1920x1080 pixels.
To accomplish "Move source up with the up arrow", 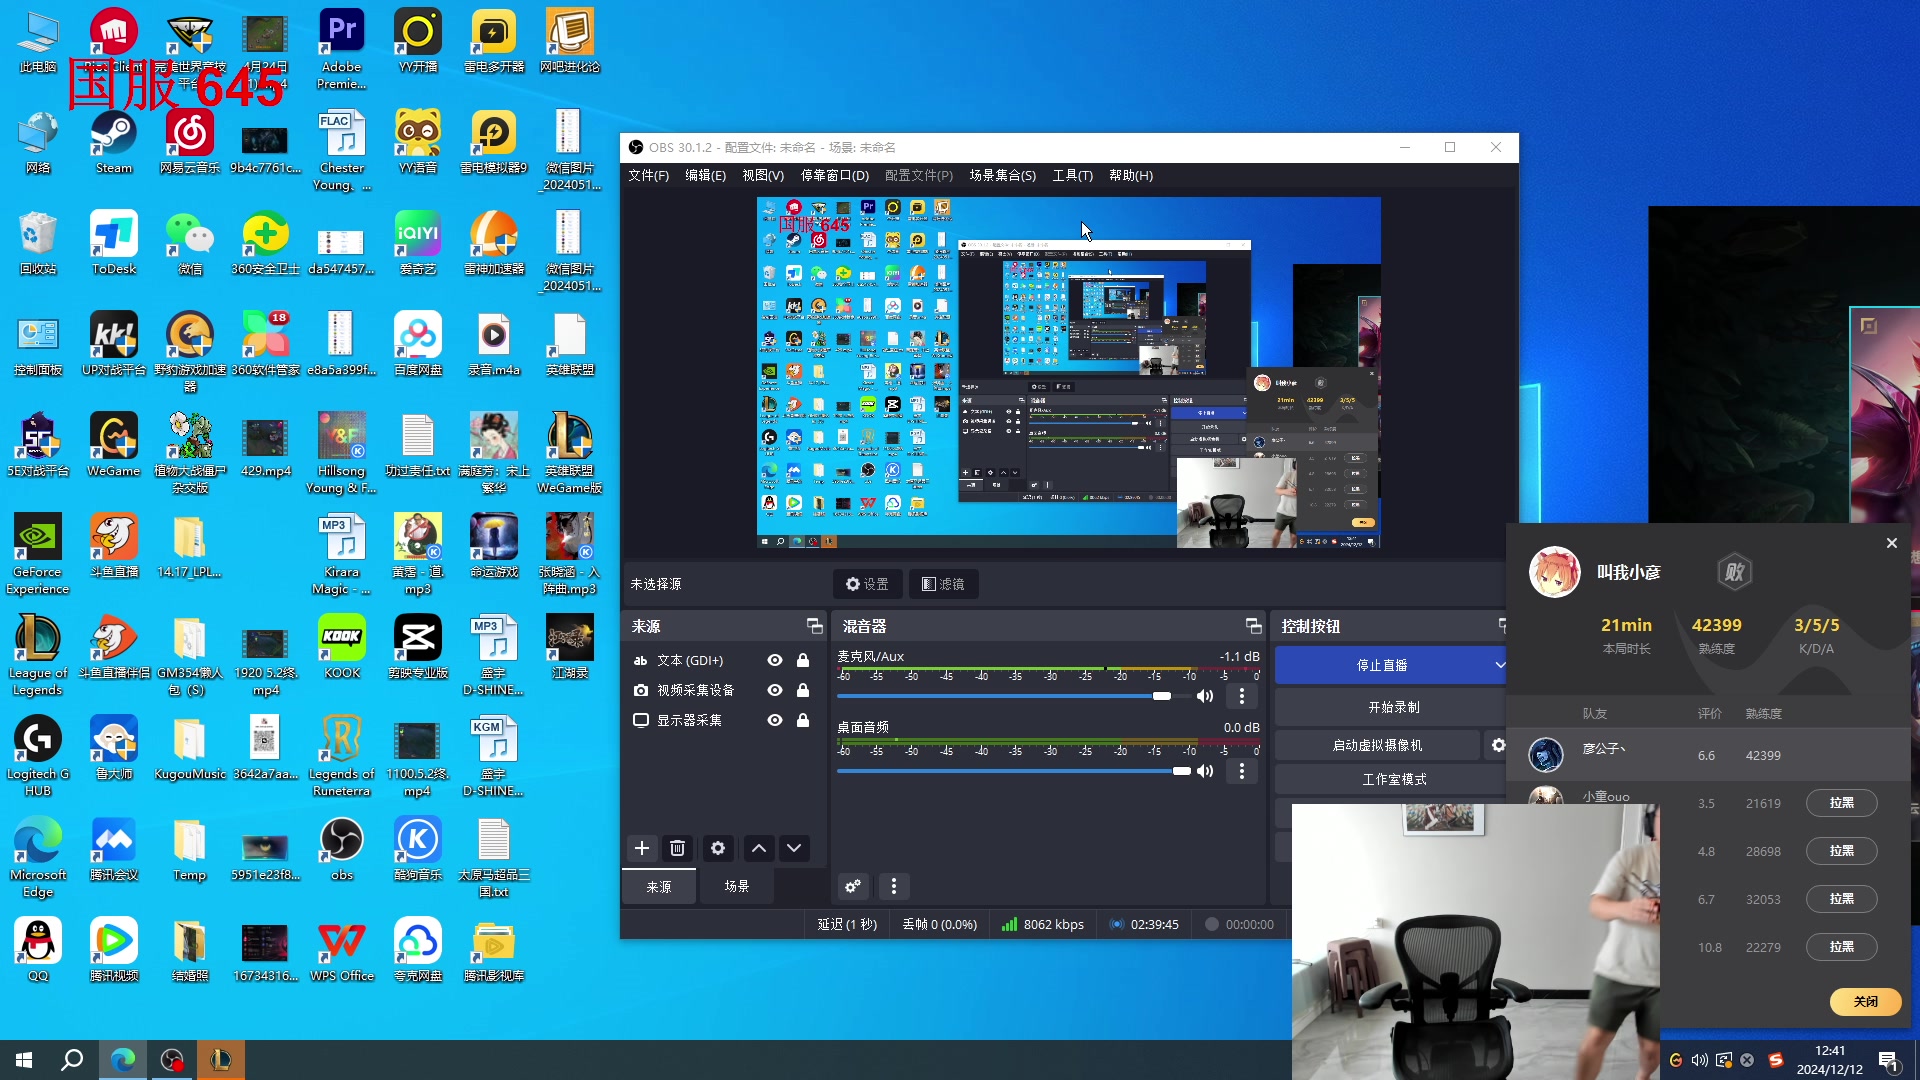I will point(759,848).
